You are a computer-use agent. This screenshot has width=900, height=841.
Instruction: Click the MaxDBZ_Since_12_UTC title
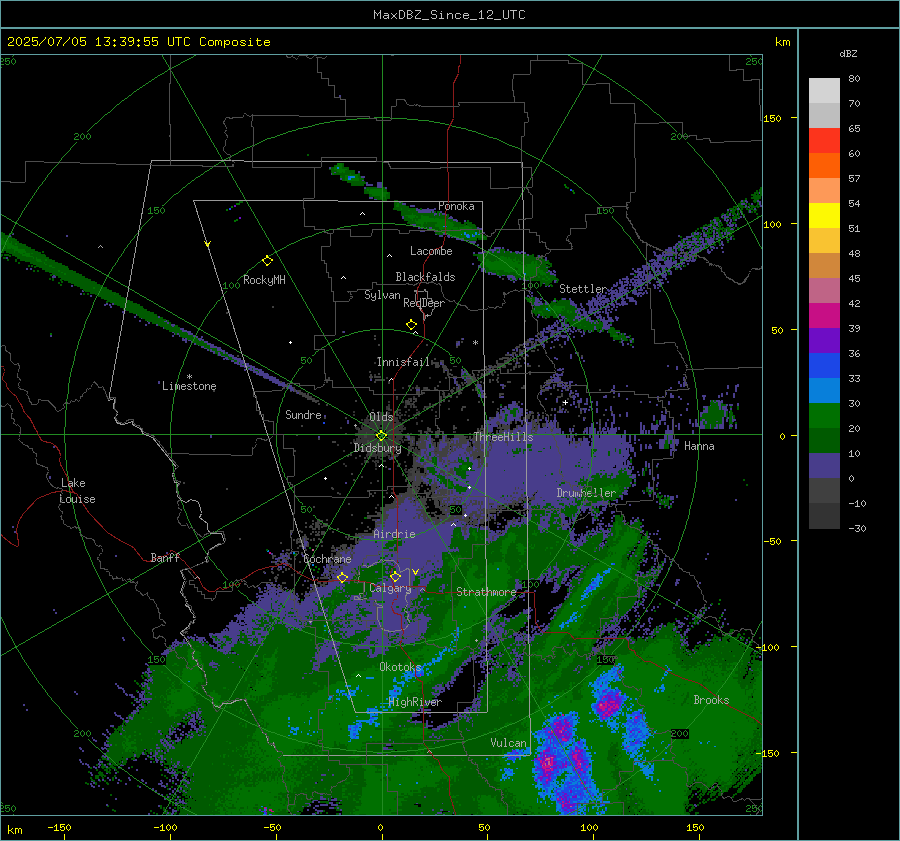pyautogui.click(x=449, y=15)
